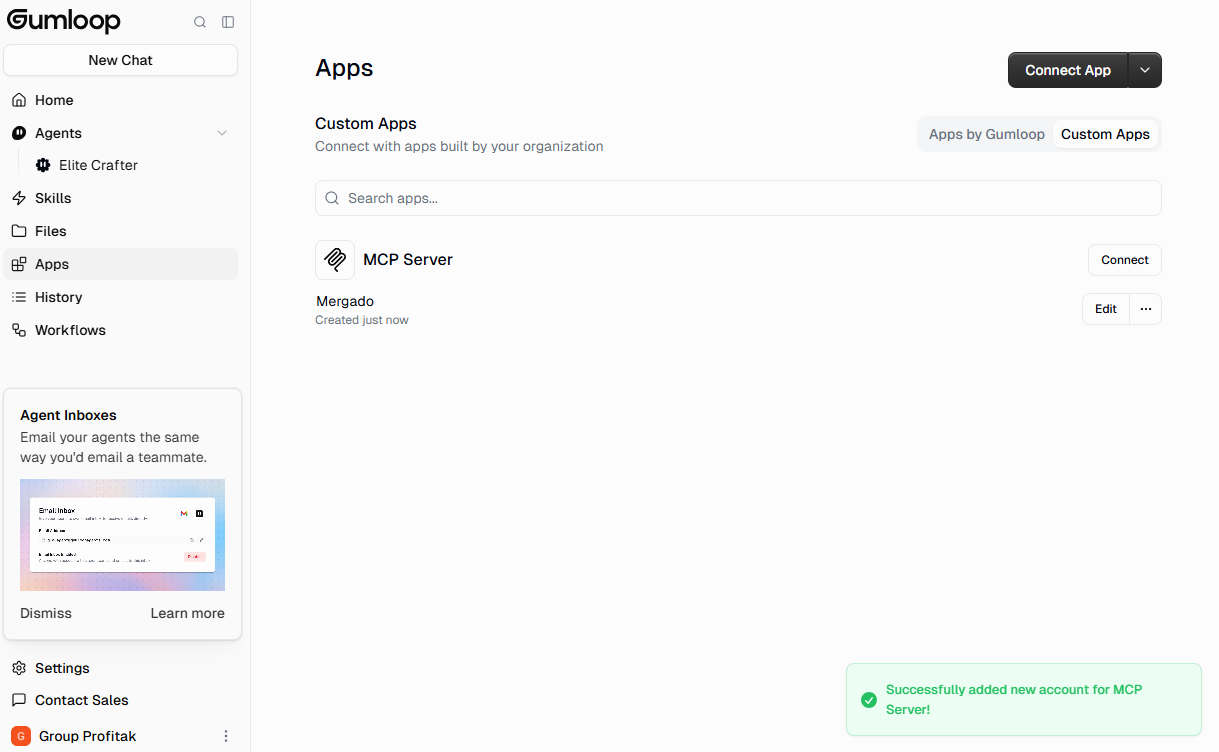The width and height of the screenshot is (1219, 752).
Task: Collapse sidebar with panel toggle icon
Action: (x=228, y=22)
